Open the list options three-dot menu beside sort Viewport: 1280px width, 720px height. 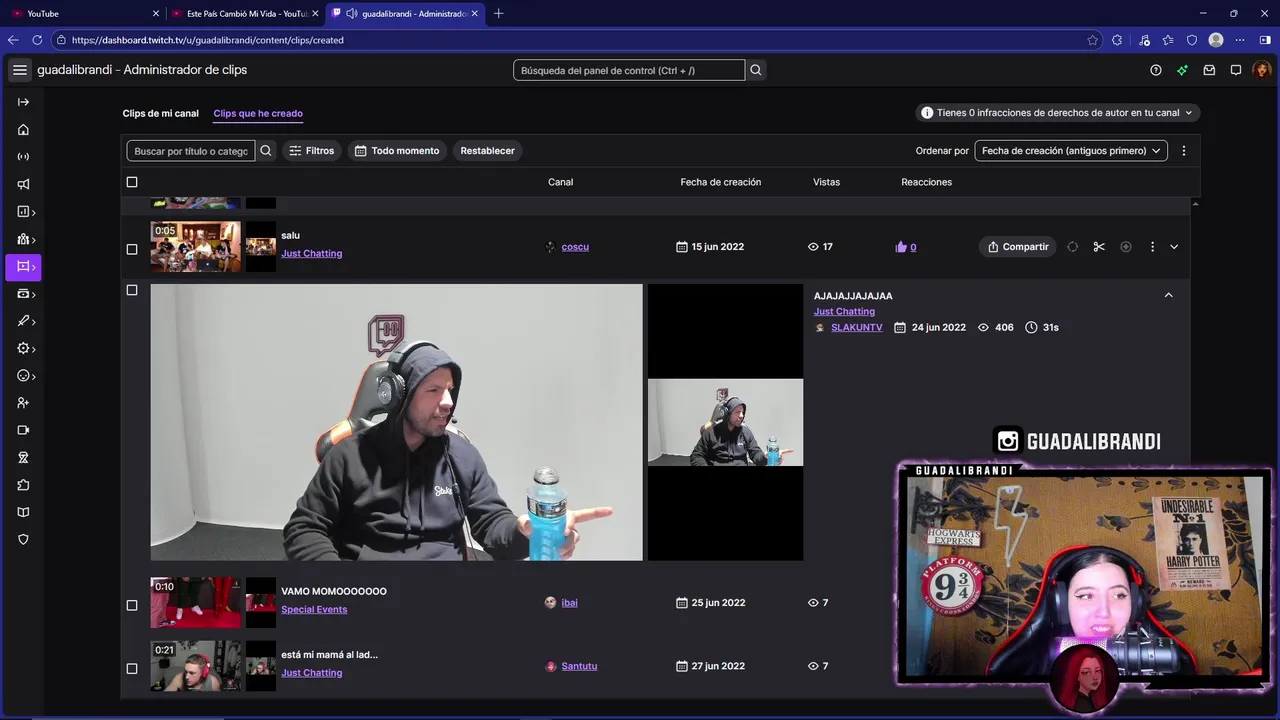click(x=1184, y=151)
